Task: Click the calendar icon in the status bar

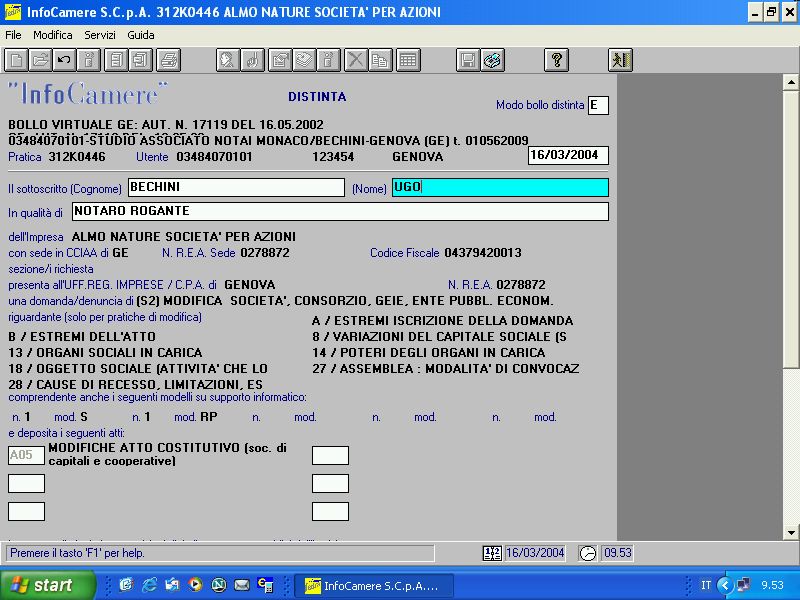Action: click(x=492, y=553)
